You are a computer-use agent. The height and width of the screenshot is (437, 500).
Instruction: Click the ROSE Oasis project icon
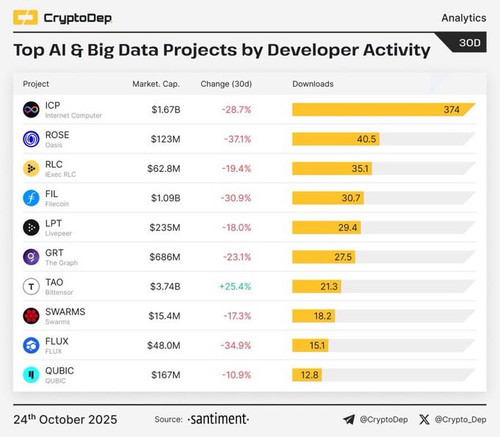31,139
